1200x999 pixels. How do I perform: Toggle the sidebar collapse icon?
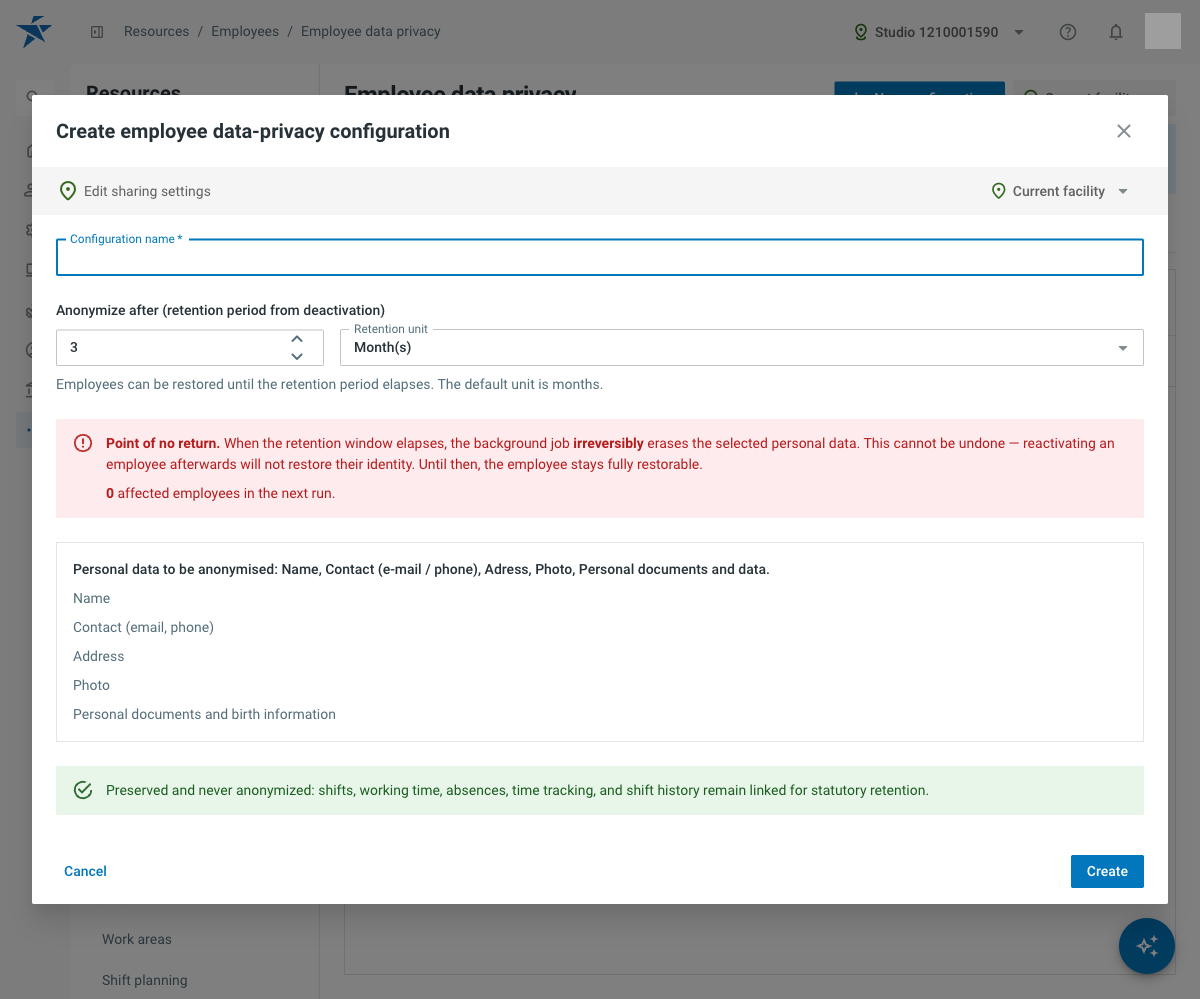coord(97,32)
